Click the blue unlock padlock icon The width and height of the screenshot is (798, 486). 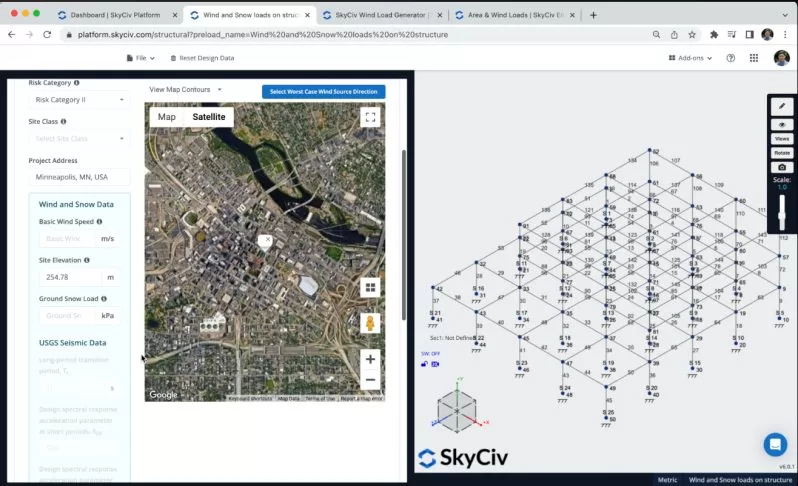coord(424,364)
